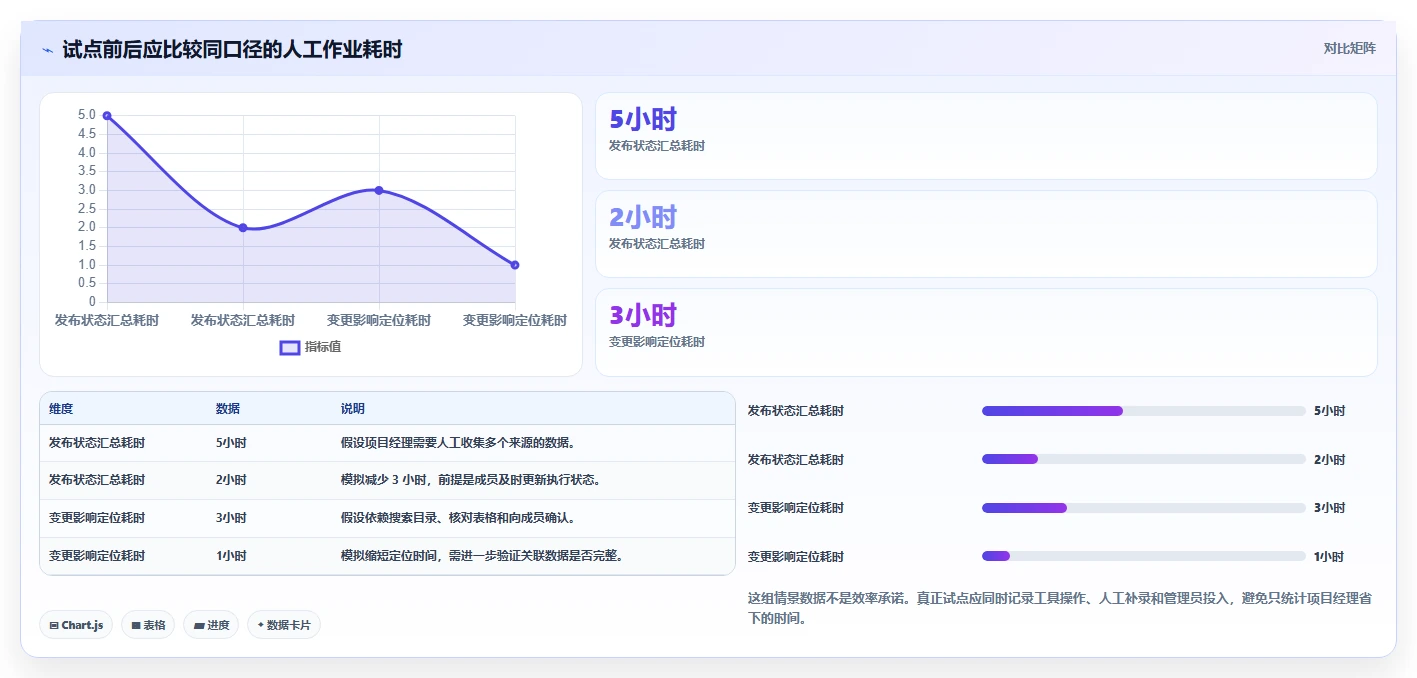Click the progress bar labeled 2小时

tap(1144, 459)
